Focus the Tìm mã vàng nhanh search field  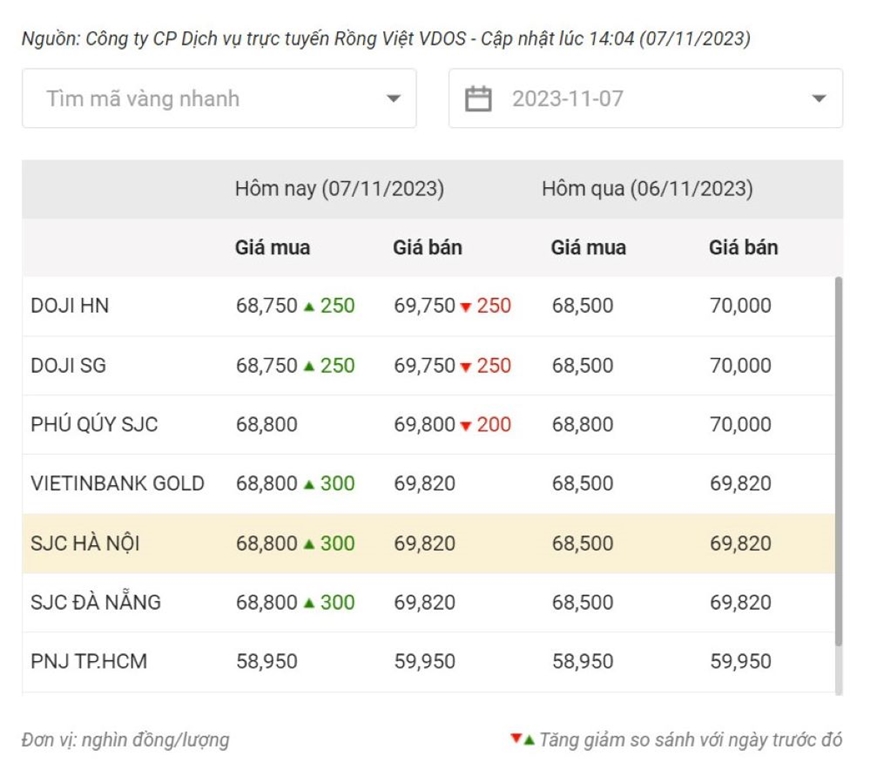point(219,99)
